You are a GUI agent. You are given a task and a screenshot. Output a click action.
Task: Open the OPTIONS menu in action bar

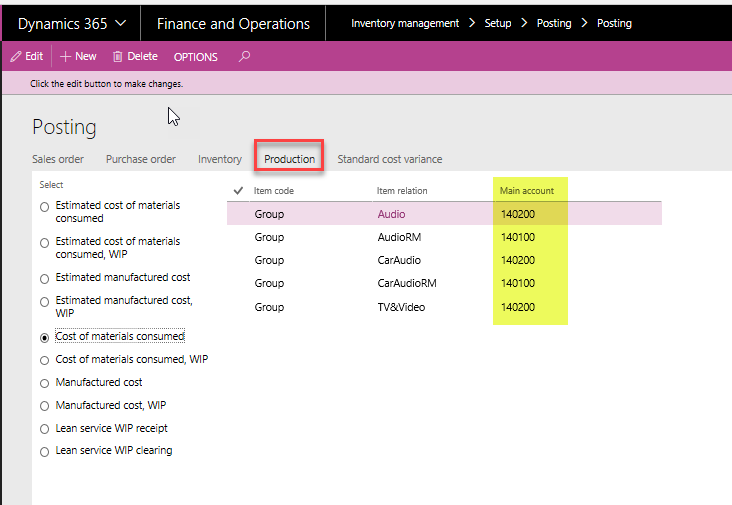[195, 57]
